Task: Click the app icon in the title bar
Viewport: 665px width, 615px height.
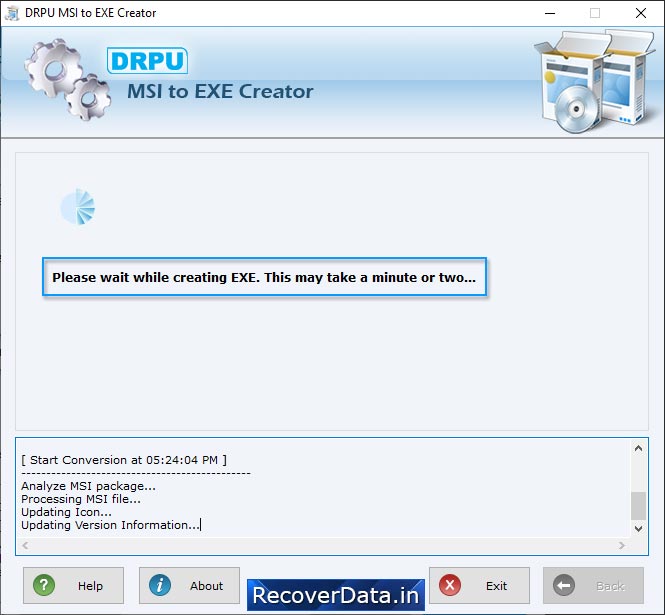Action: point(11,13)
